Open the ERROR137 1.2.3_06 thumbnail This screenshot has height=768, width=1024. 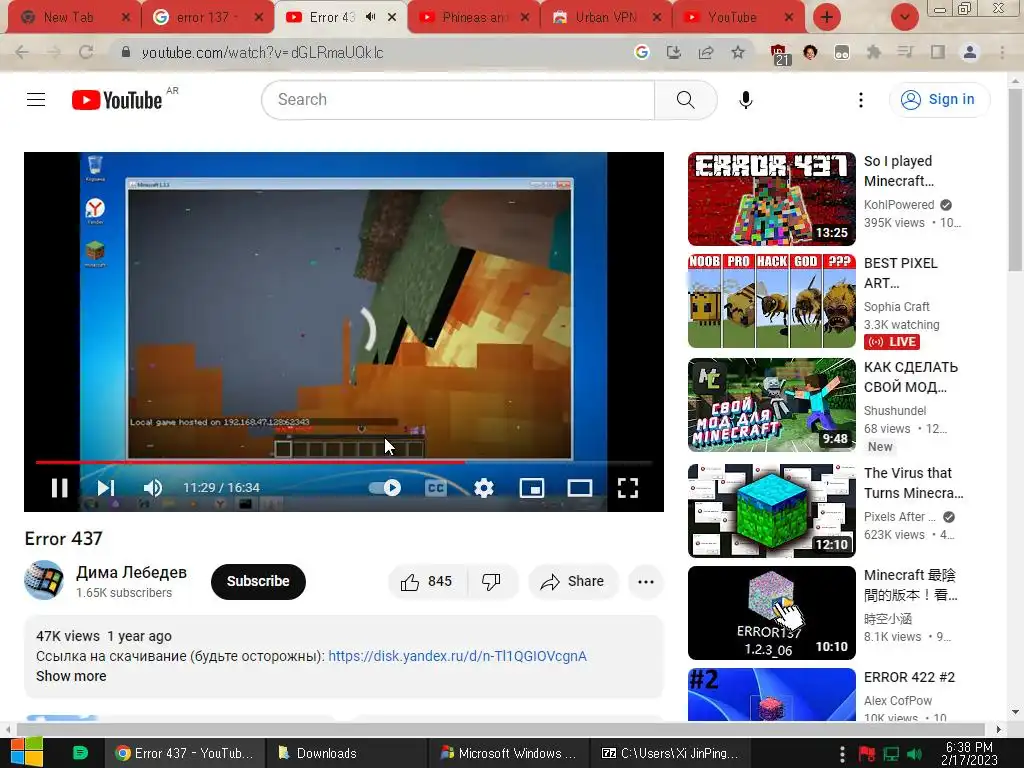(771, 613)
